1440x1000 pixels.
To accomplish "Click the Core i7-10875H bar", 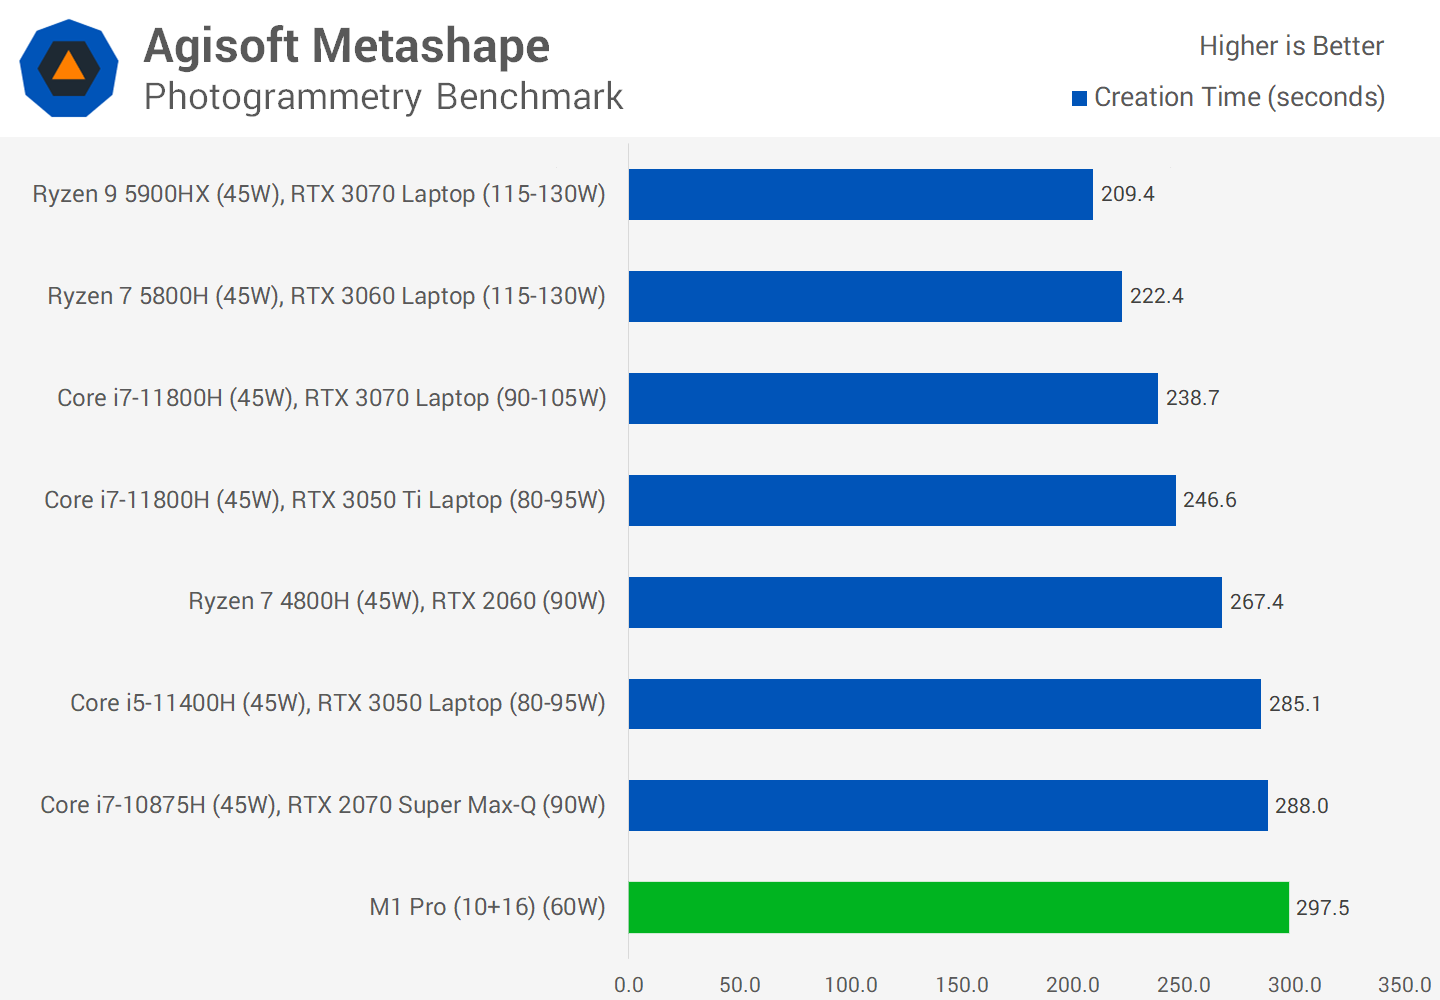I will pyautogui.click(x=948, y=806).
